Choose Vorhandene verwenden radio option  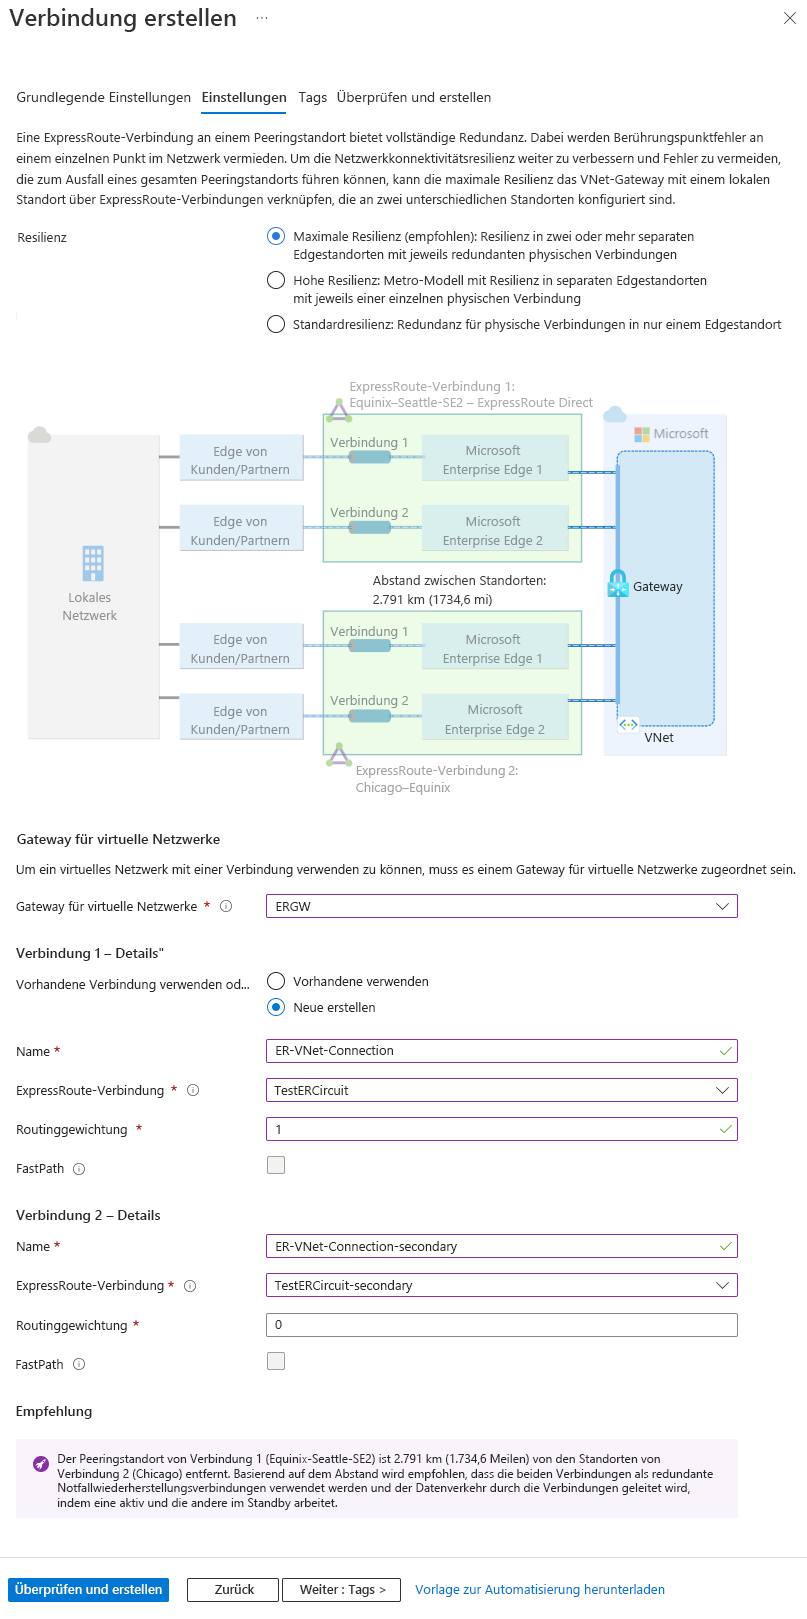(276, 982)
